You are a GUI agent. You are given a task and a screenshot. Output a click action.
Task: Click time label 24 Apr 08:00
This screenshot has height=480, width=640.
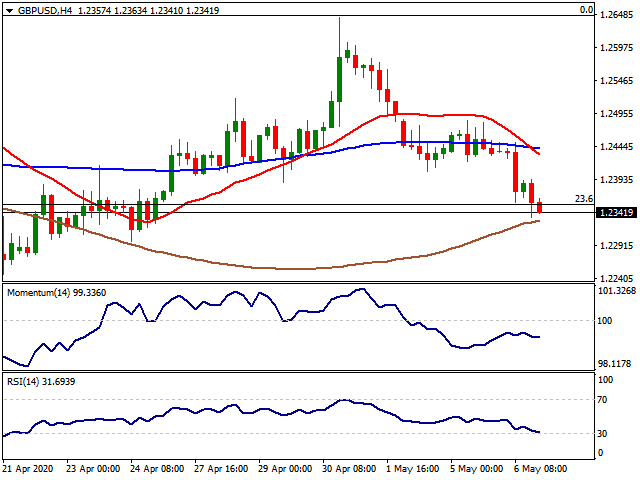click(x=157, y=469)
